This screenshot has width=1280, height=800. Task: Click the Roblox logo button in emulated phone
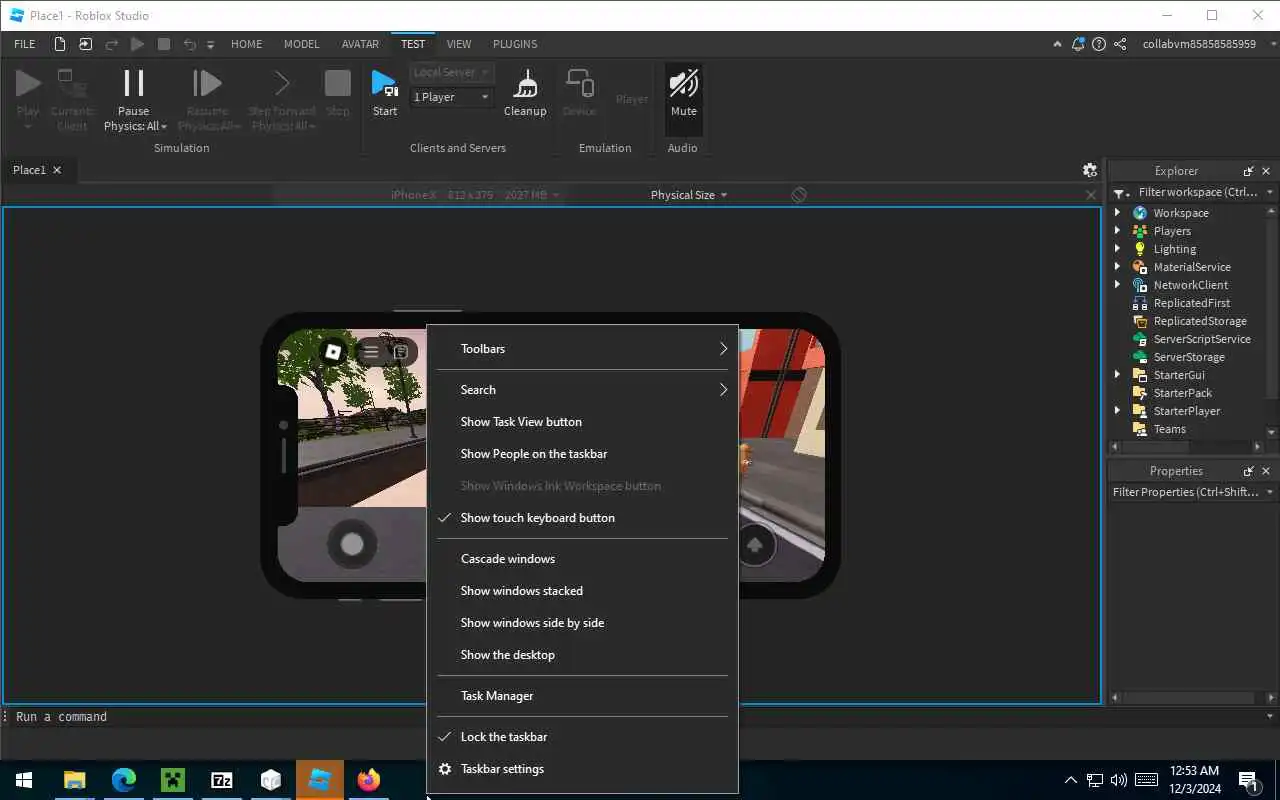point(333,351)
